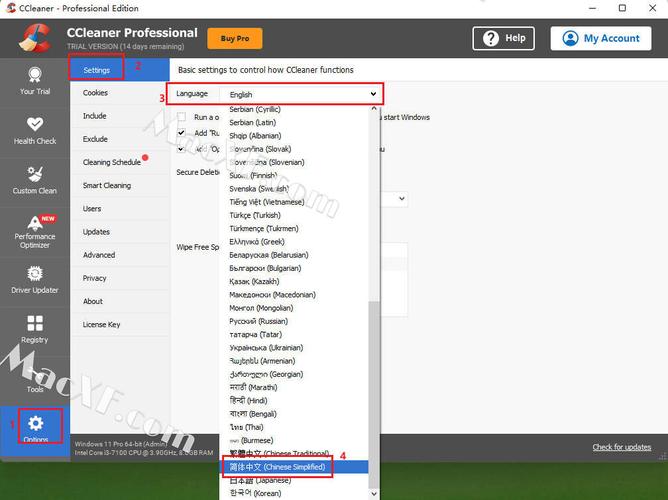Open the Driver Updater section
668x500 pixels.
35,280
